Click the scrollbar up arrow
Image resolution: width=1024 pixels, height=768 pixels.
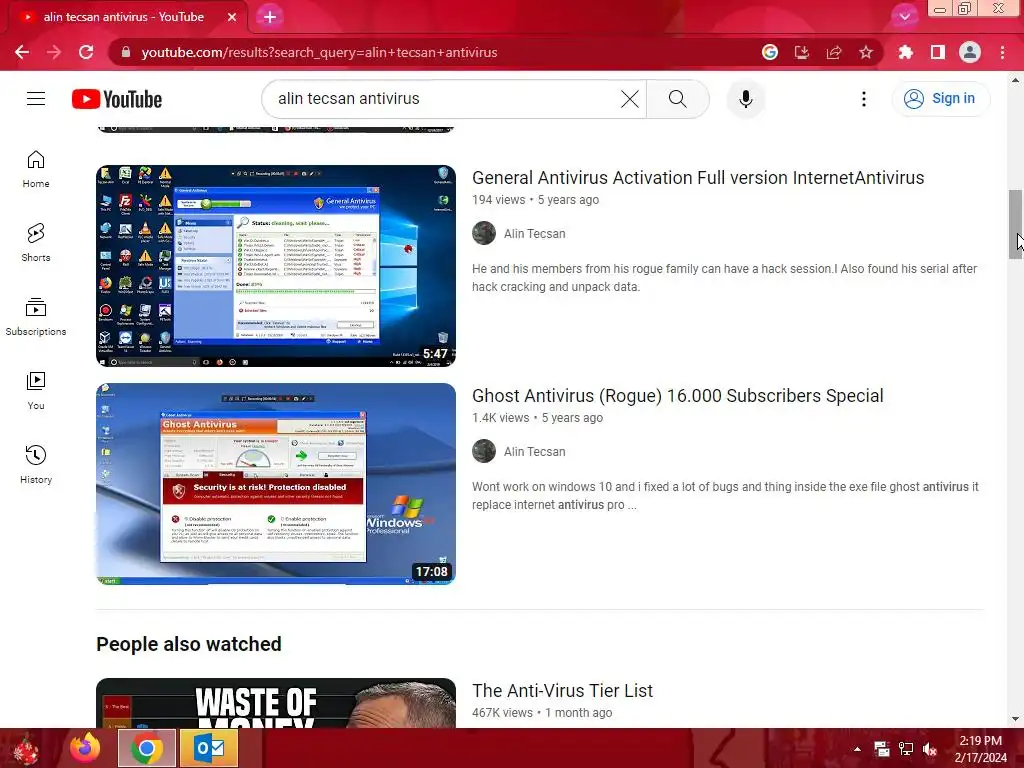pos(1015,80)
